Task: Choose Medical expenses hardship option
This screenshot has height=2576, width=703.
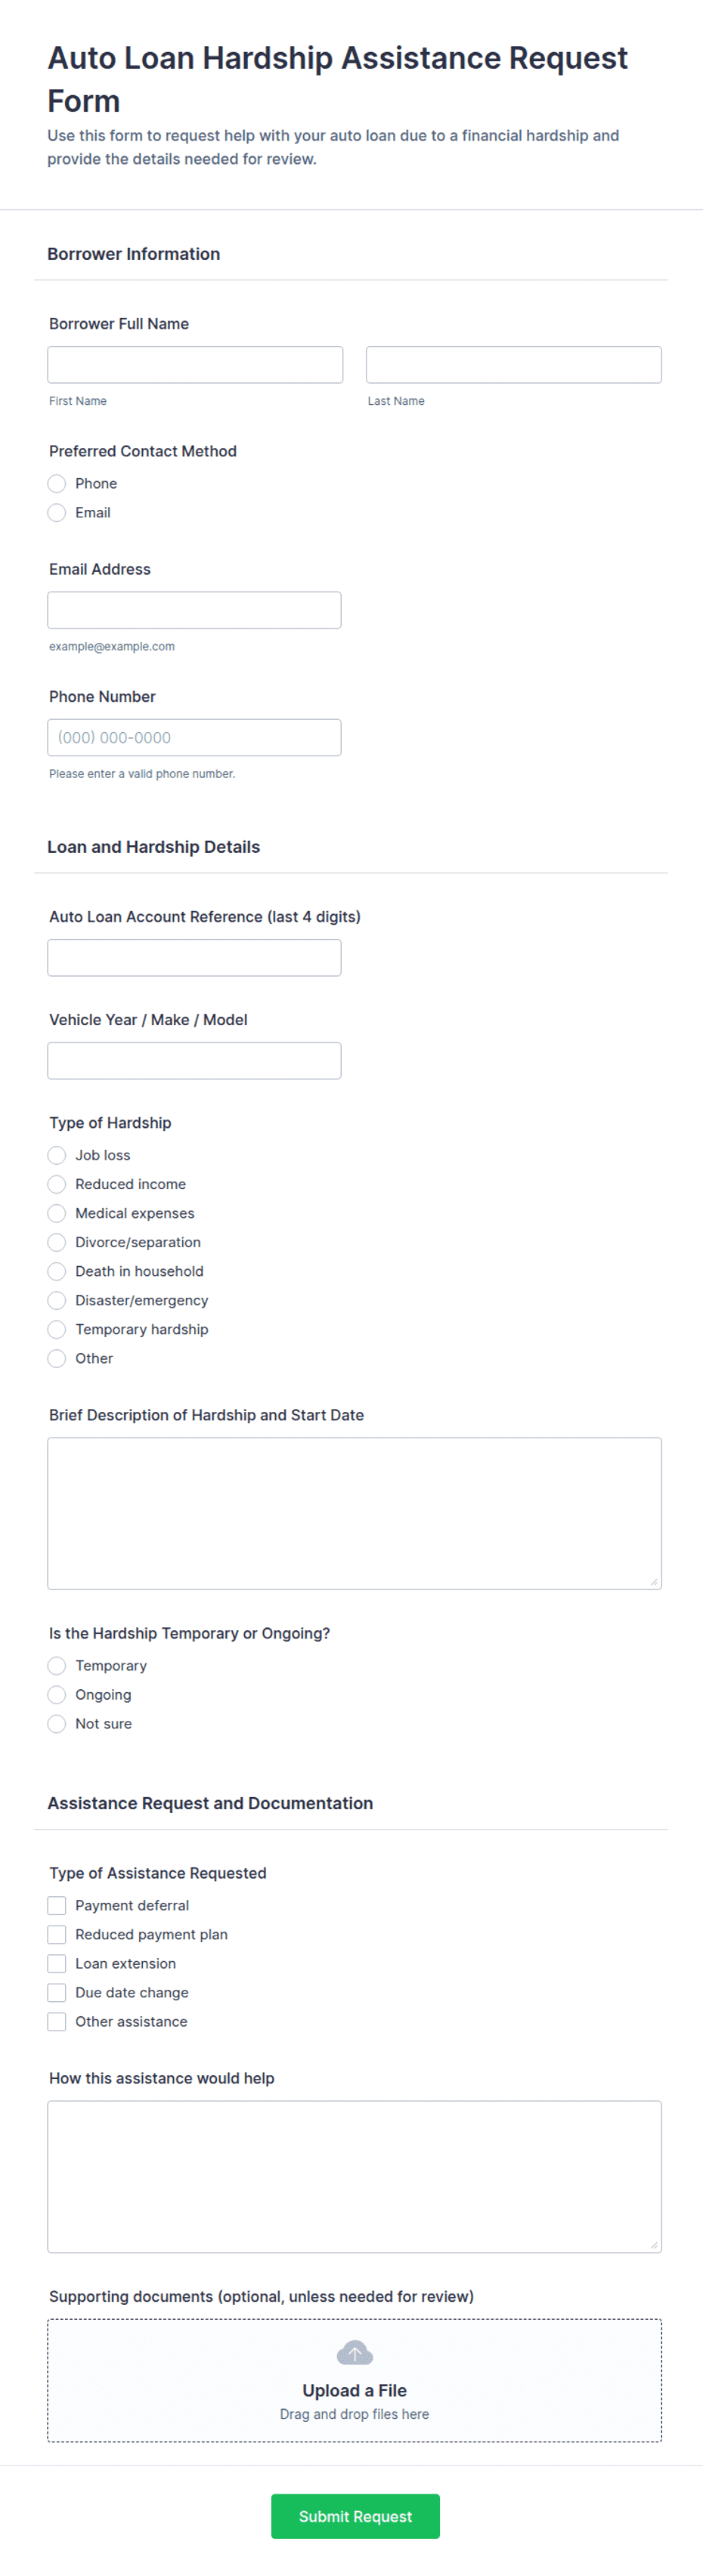Action: [x=57, y=1213]
